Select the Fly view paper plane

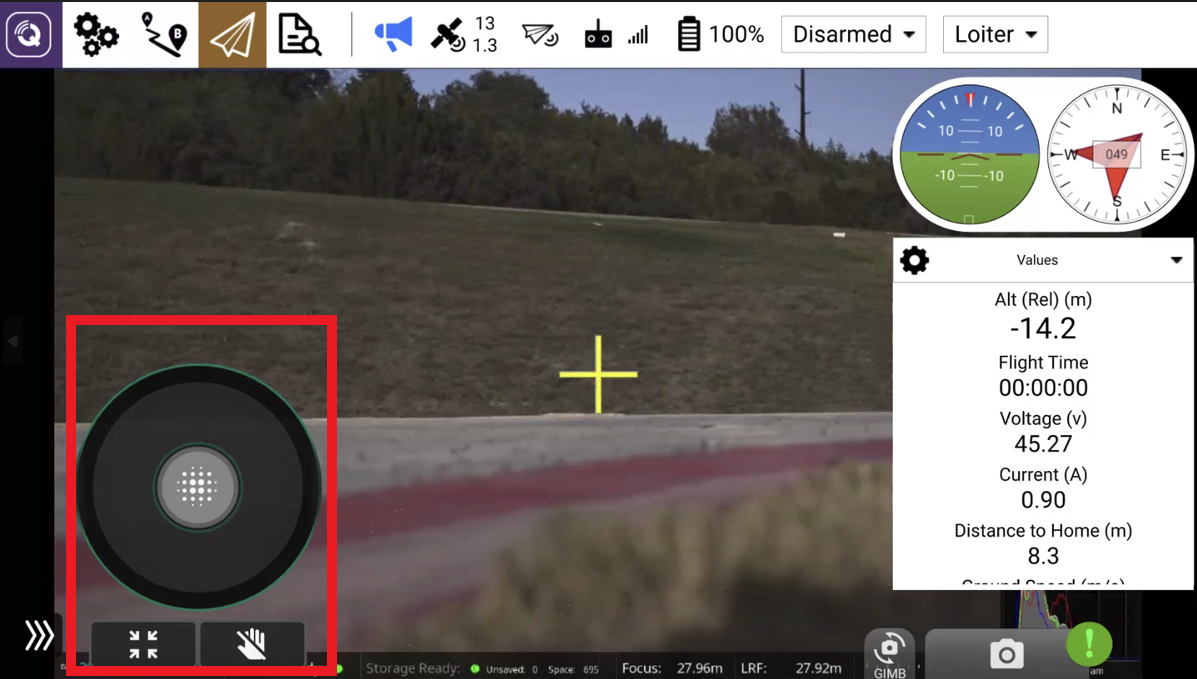click(232, 35)
